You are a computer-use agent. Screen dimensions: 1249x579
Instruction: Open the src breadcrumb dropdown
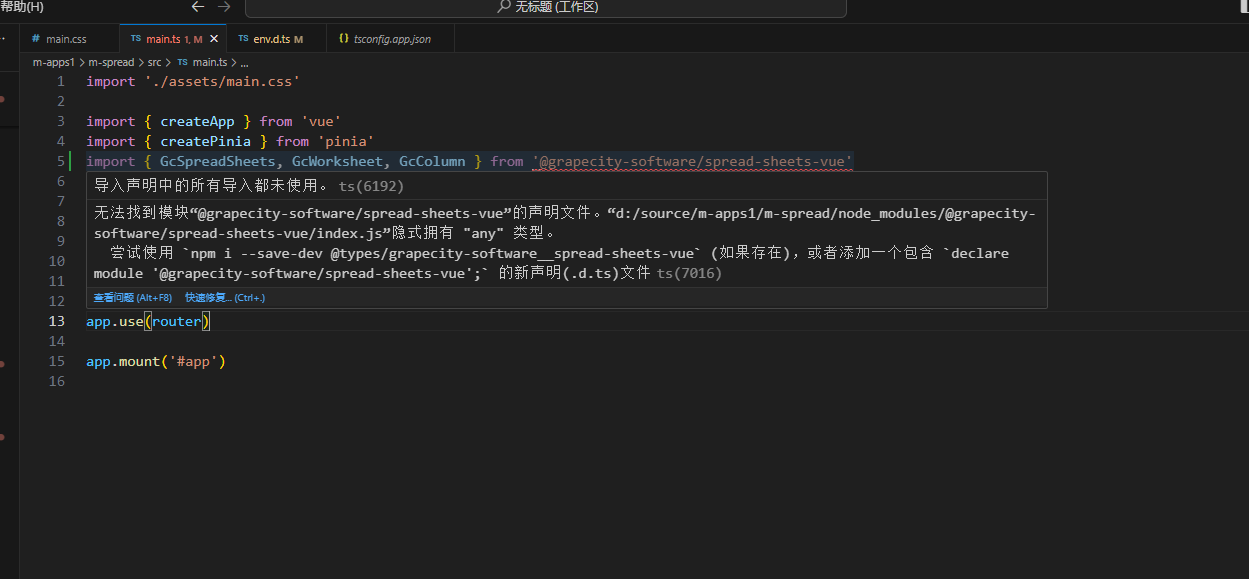153,61
